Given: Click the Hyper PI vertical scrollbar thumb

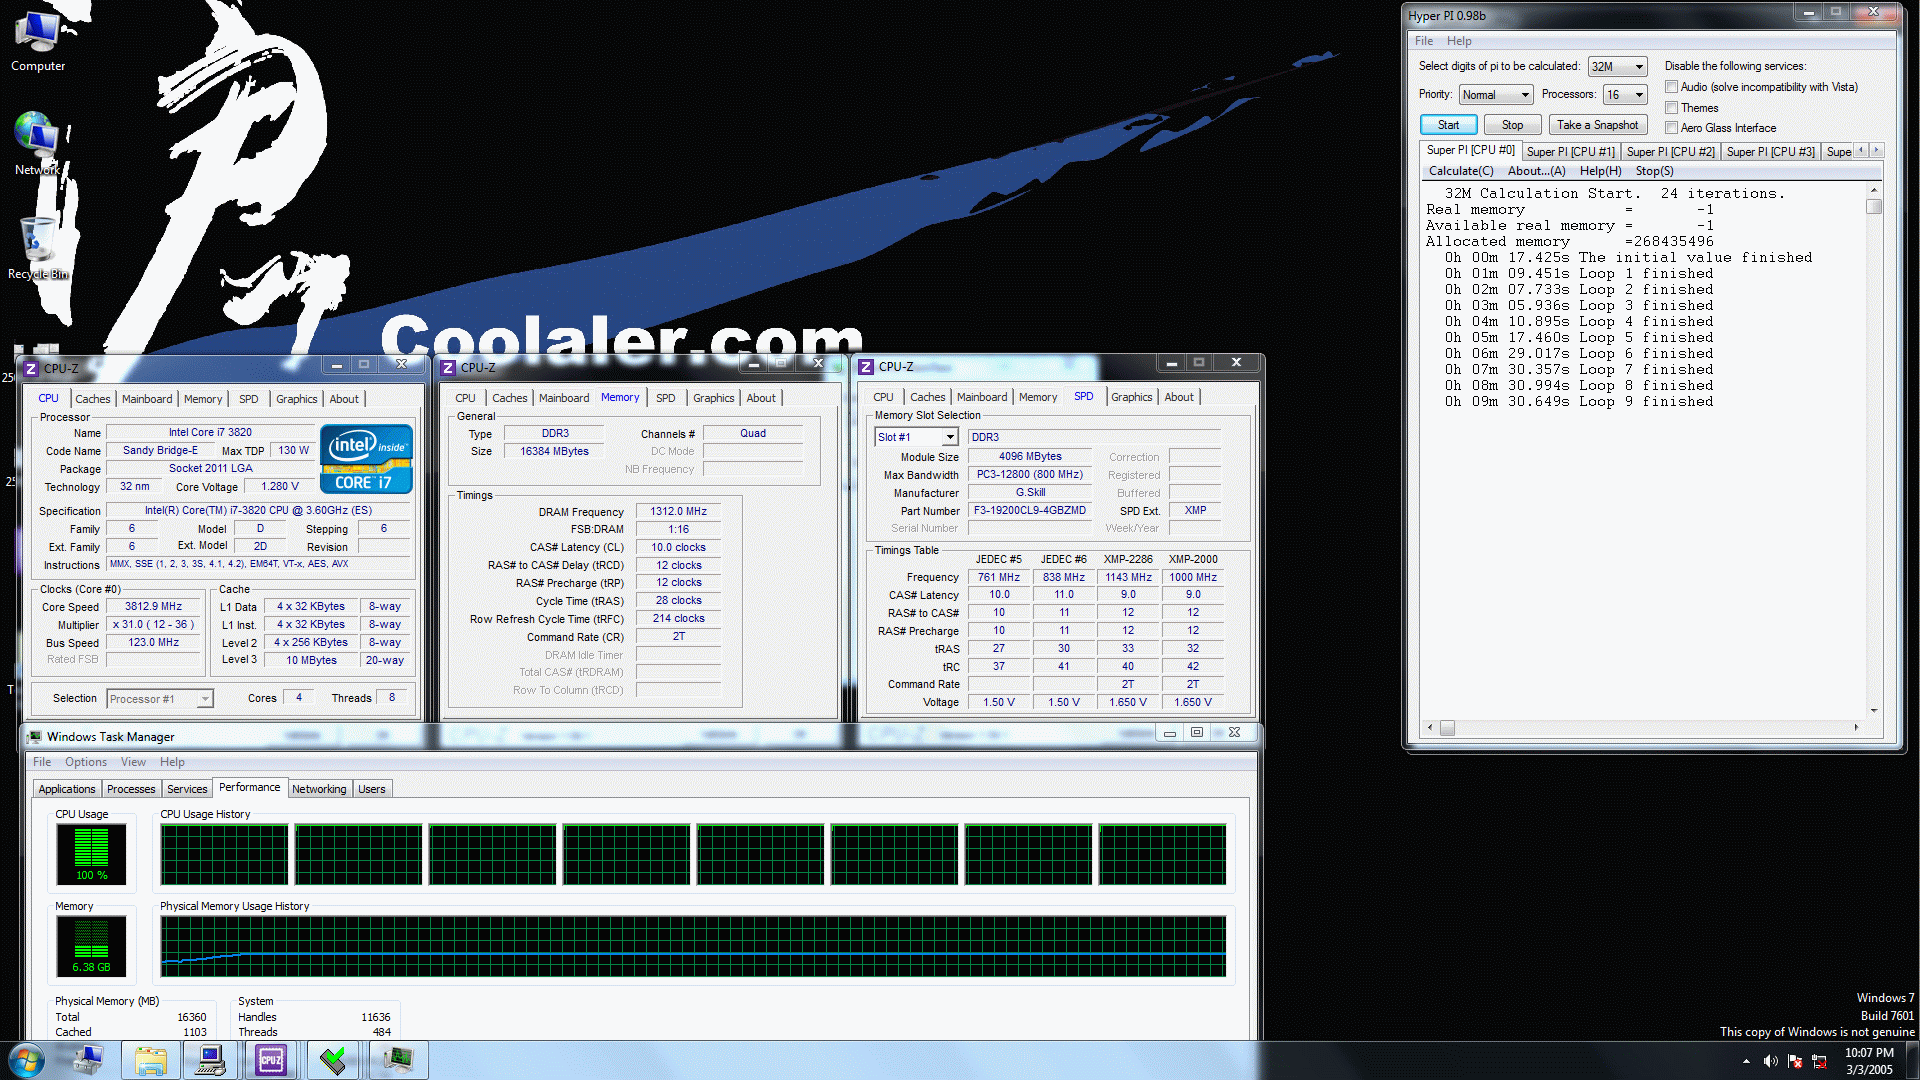Looking at the screenshot, I should pyautogui.click(x=1874, y=206).
